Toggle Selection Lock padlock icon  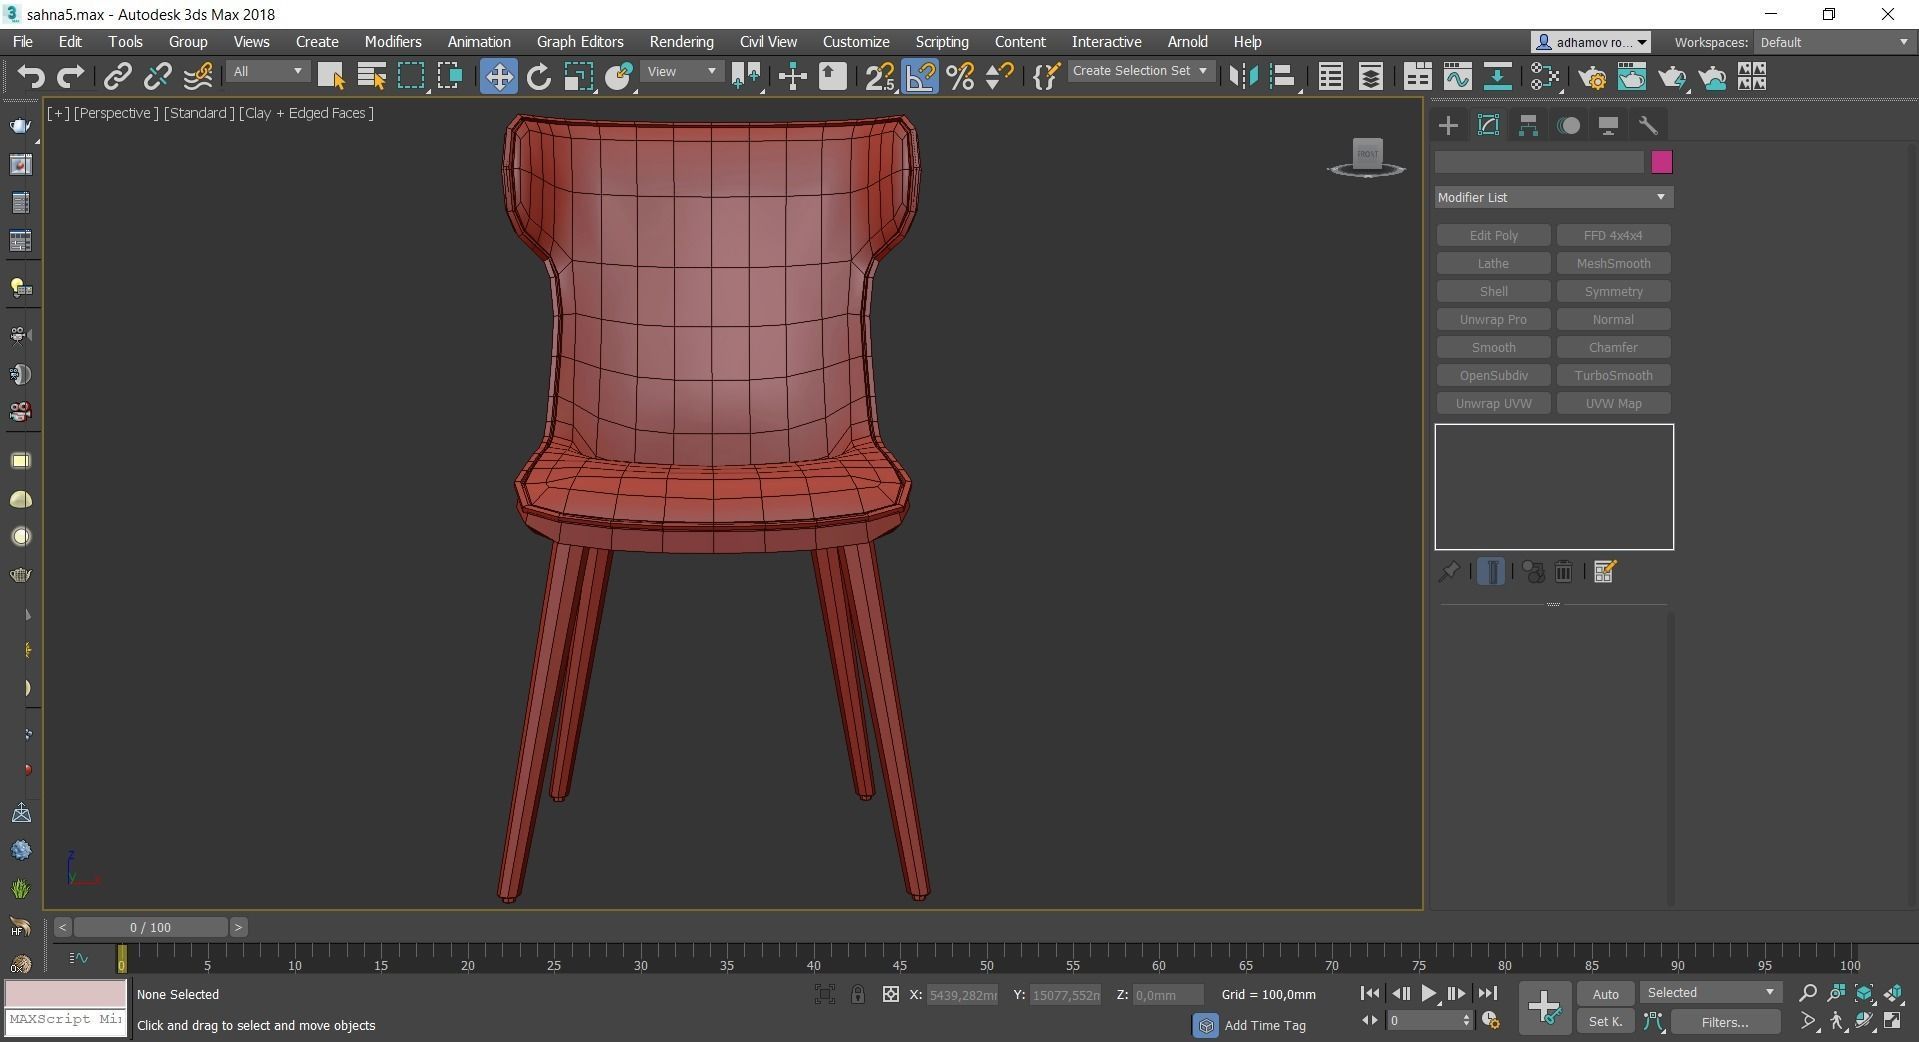pyautogui.click(x=858, y=994)
